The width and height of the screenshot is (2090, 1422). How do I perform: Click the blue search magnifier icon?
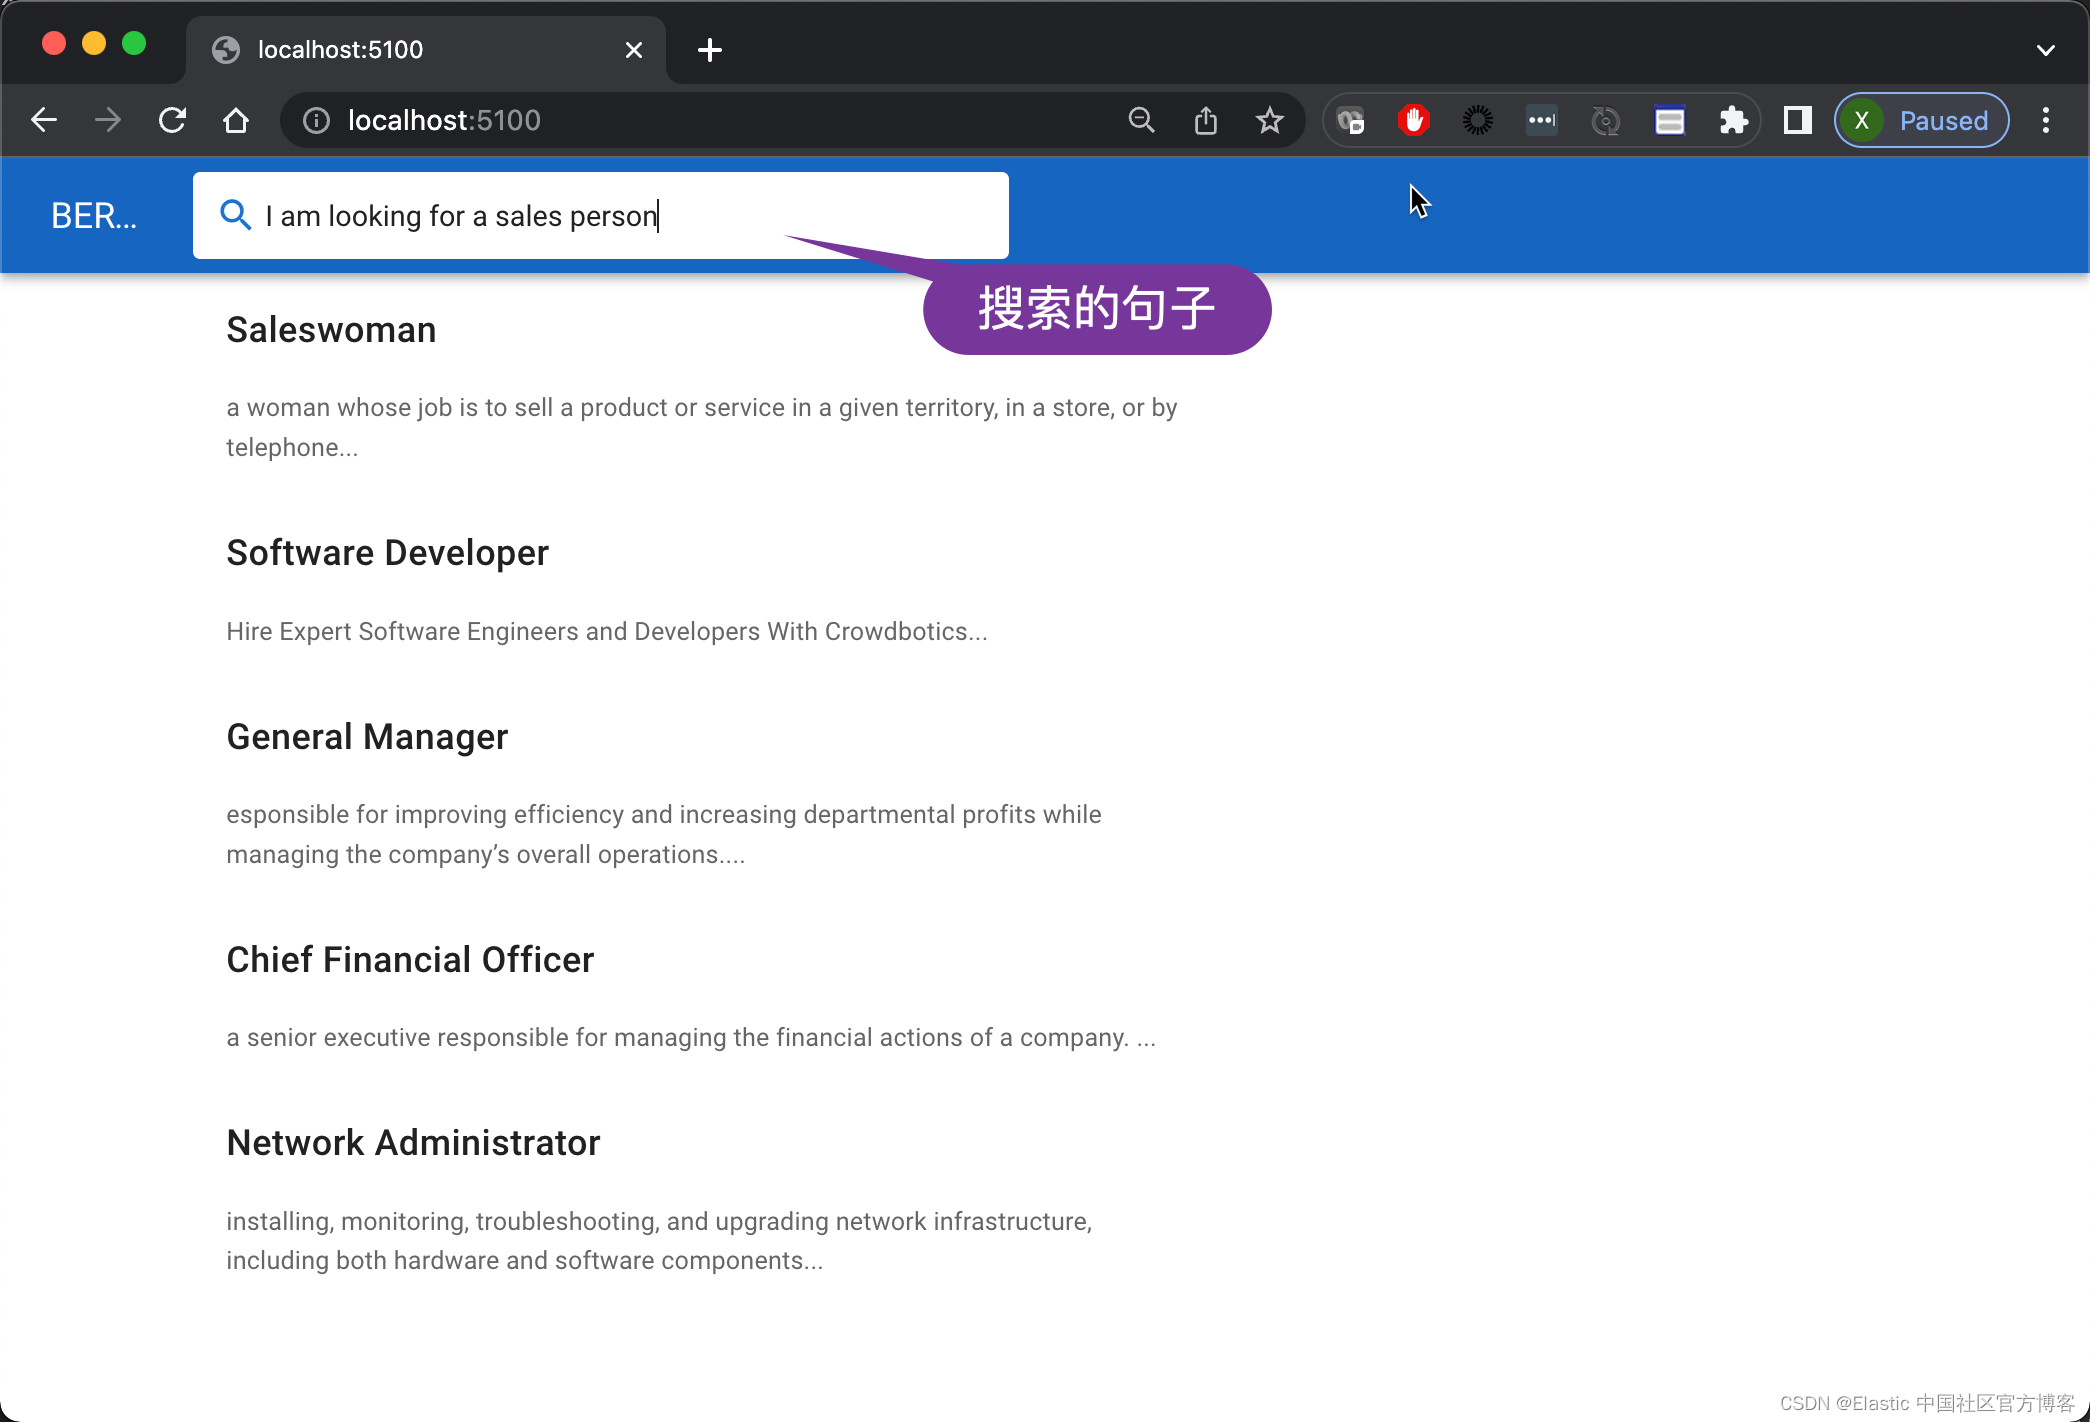pos(235,215)
